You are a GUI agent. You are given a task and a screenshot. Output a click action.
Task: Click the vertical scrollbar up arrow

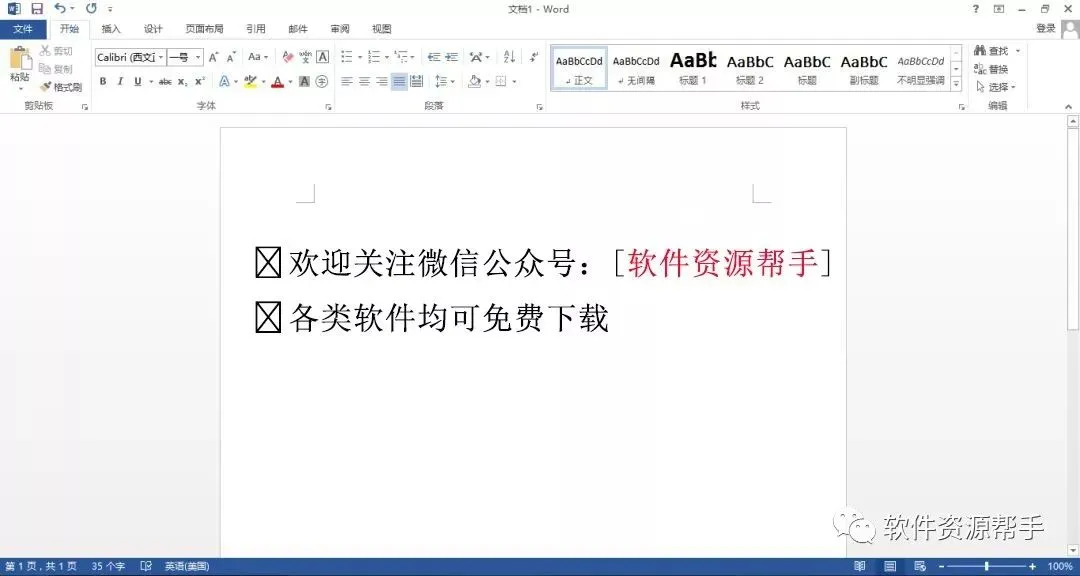coord(1073,122)
